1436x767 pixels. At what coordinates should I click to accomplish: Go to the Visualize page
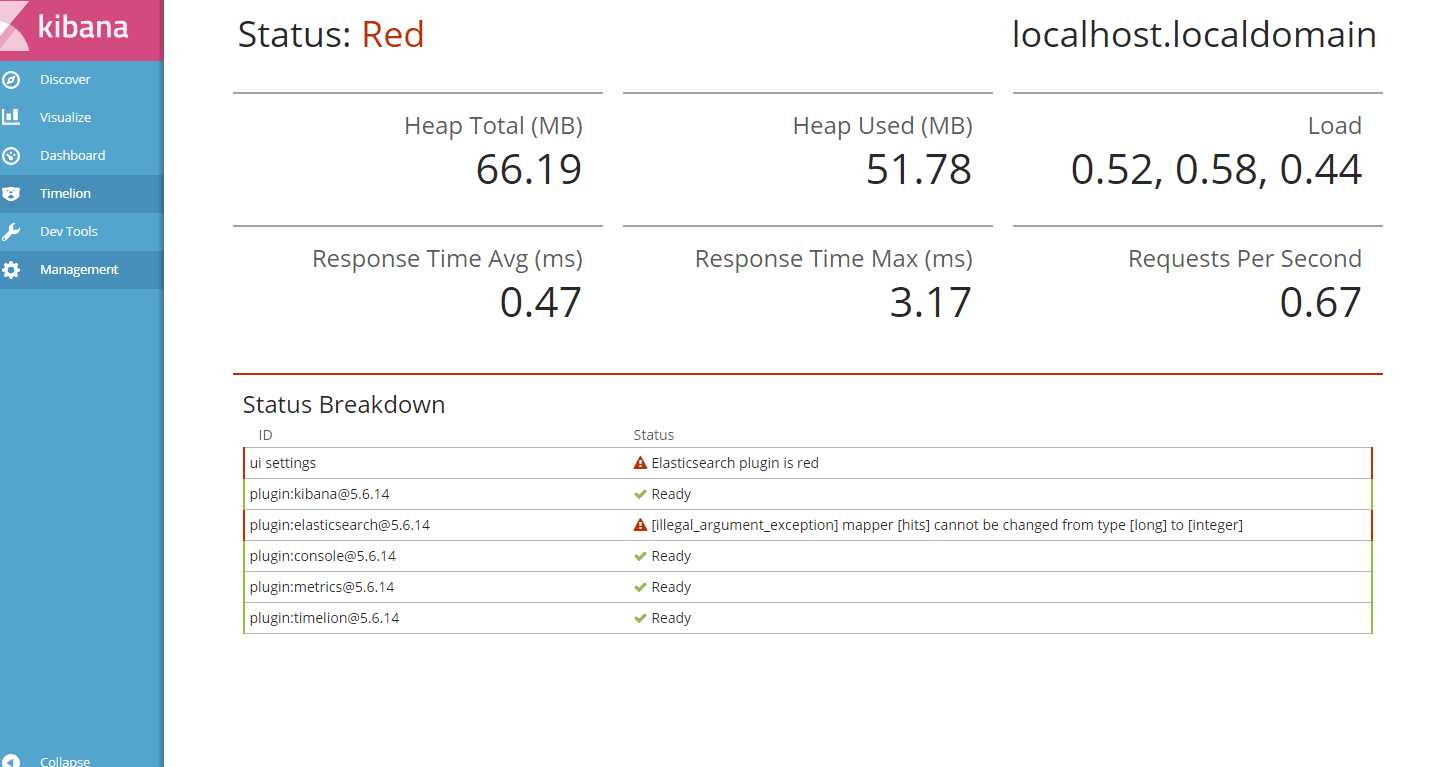[81, 117]
